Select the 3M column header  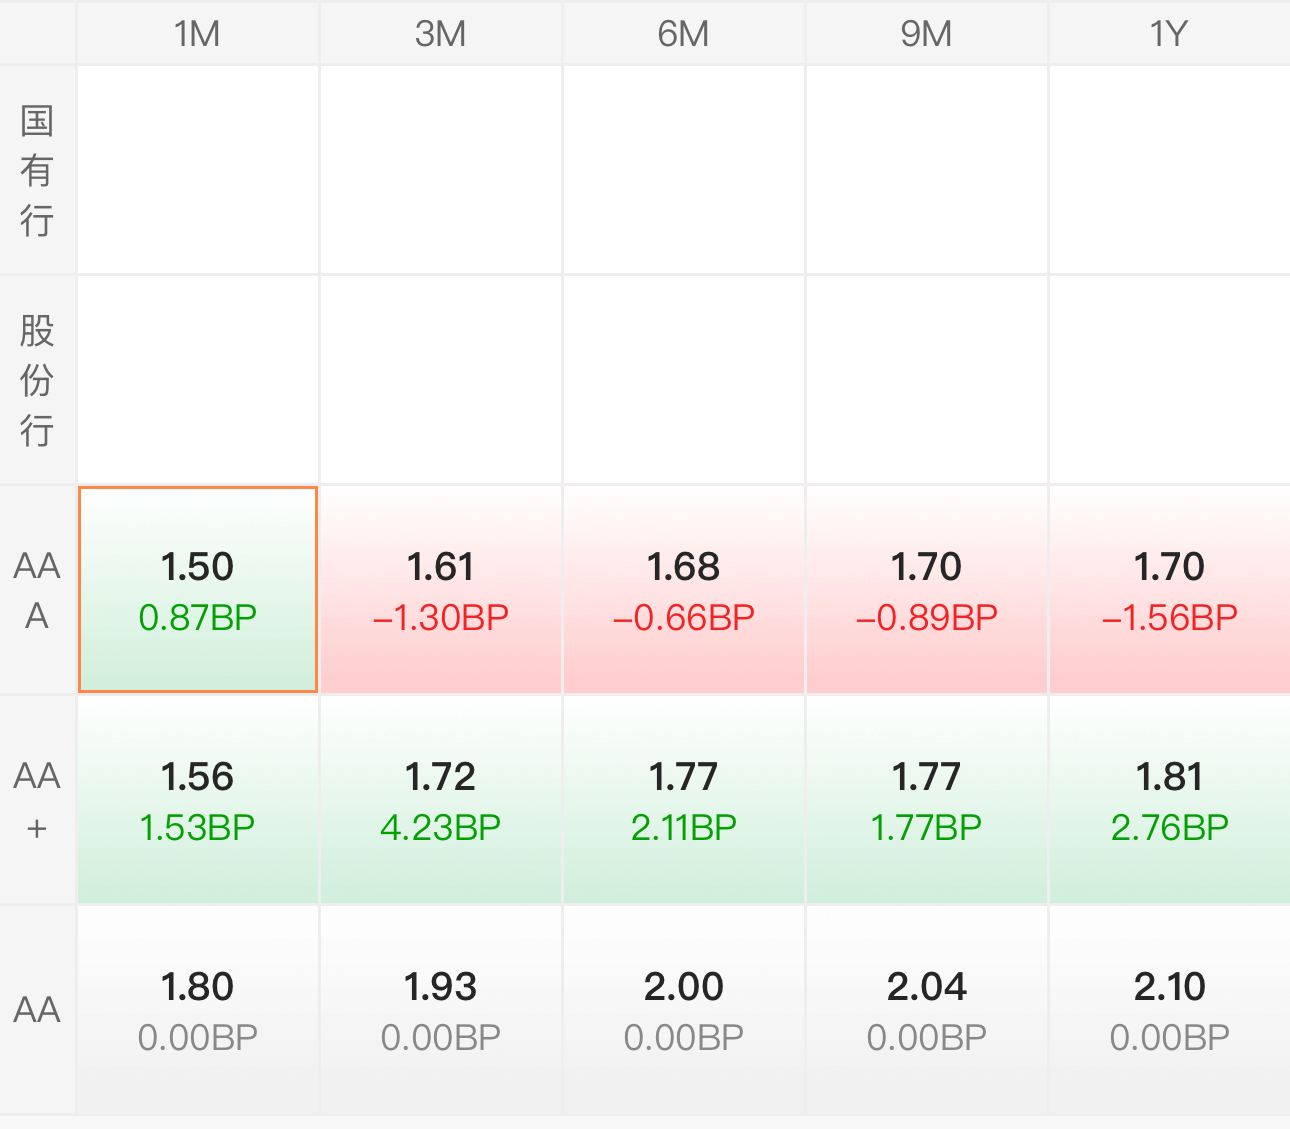440,34
